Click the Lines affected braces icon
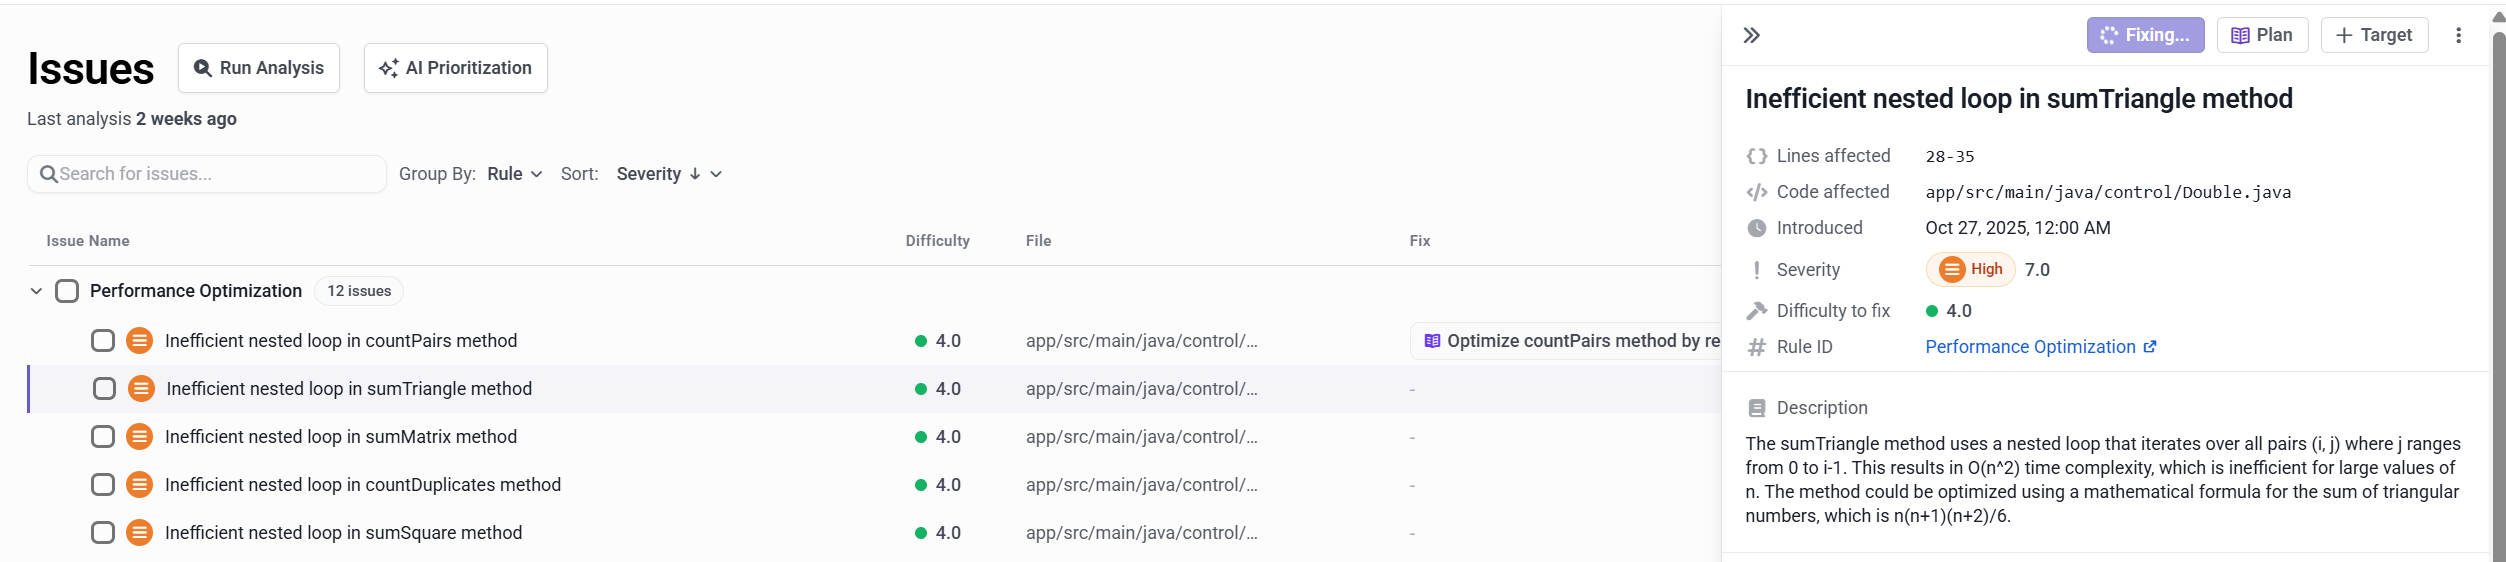Image resolution: width=2506 pixels, height=562 pixels. pyautogui.click(x=1757, y=156)
